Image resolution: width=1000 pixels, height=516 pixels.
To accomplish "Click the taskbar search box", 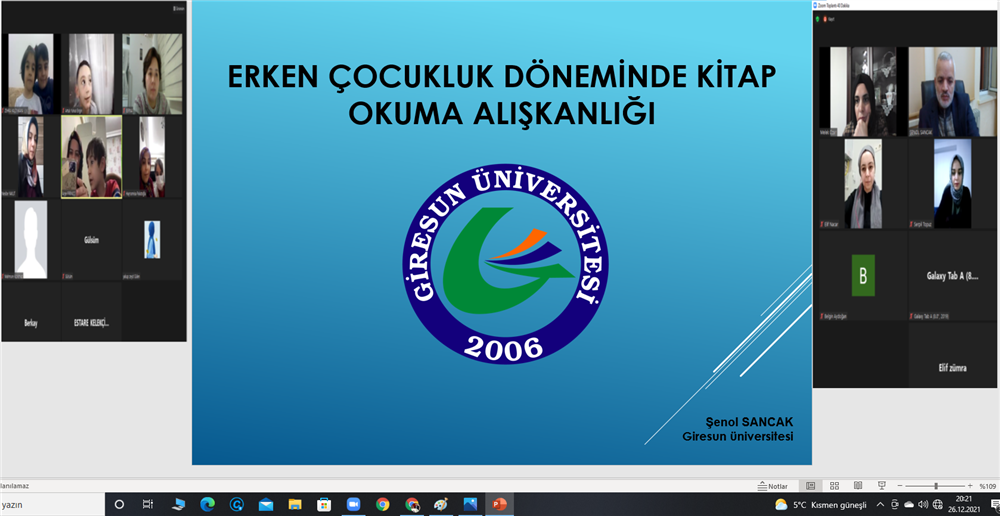I will pos(52,505).
